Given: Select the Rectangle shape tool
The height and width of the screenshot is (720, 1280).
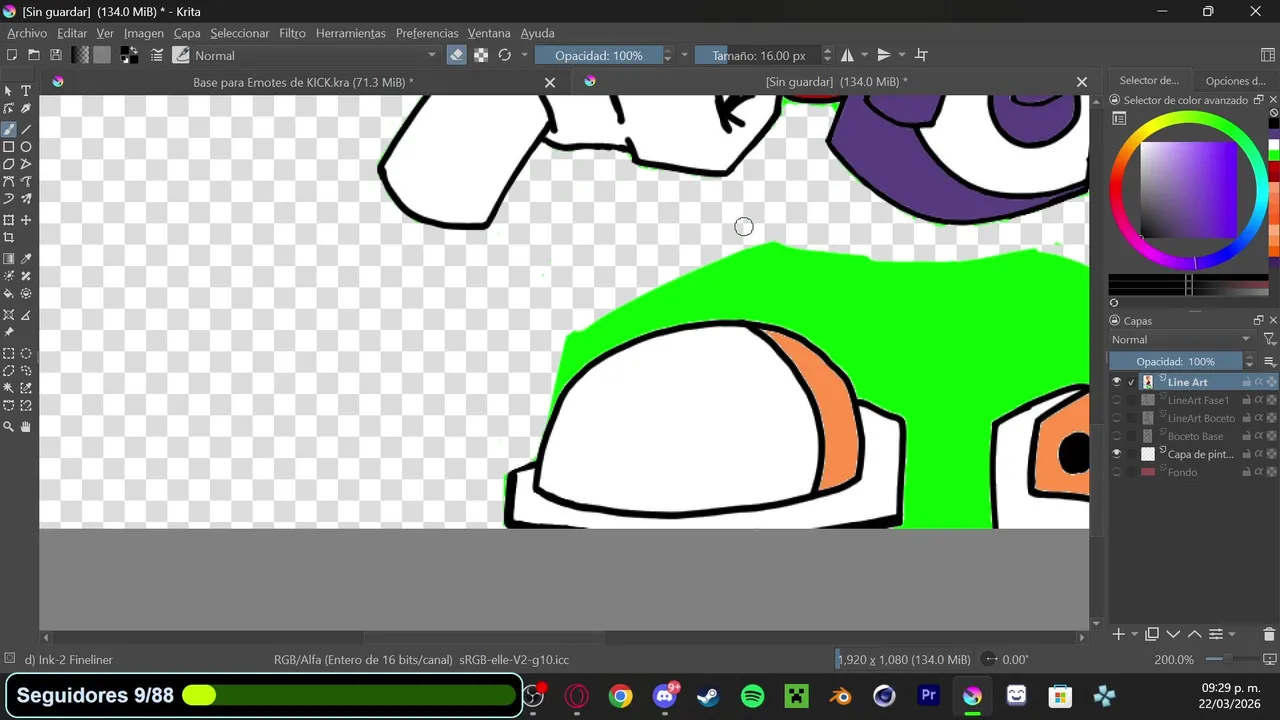Looking at the screenshot, I should pyautogui.click(x=9, y=147).
